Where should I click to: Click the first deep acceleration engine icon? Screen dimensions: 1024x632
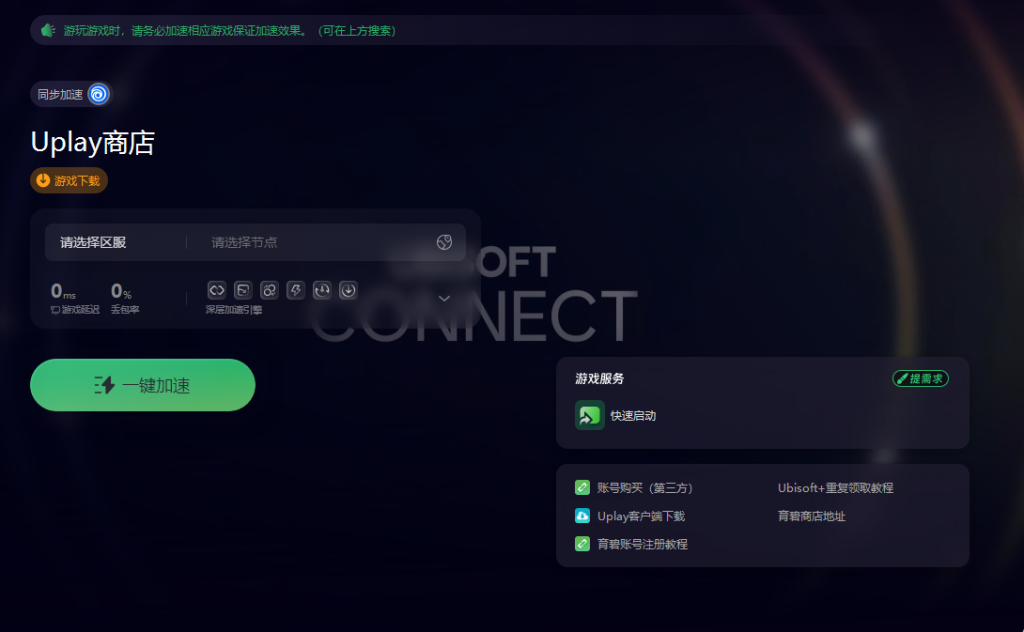217,290
